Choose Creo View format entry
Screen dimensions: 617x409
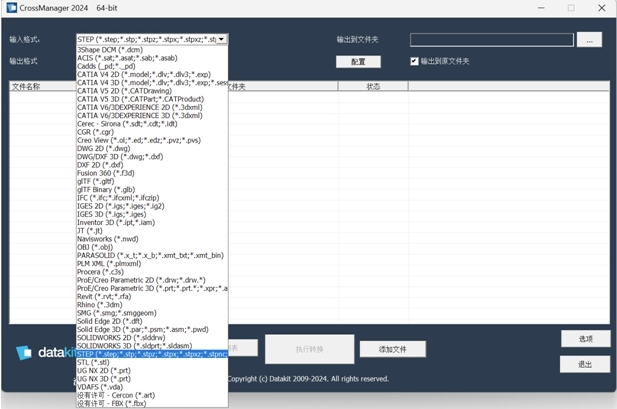click(152, 140)
